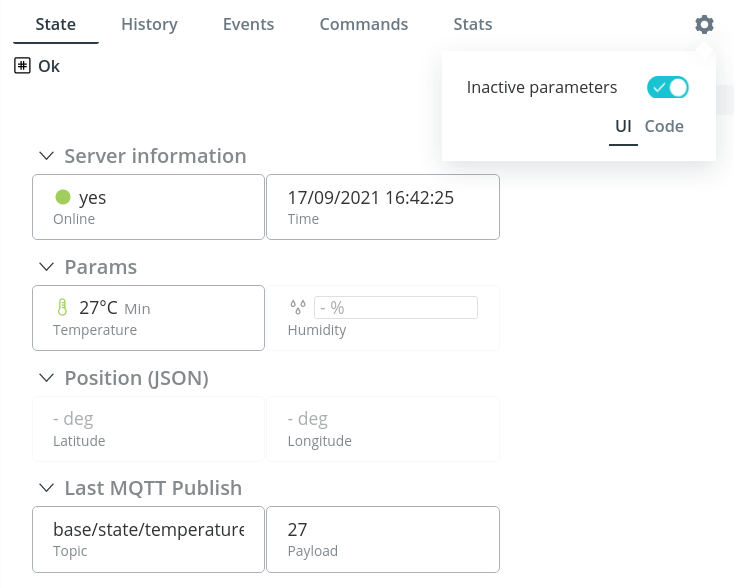The image size is (740, 588).
Task: Open the Events tab
Action: tap(248, 24)
